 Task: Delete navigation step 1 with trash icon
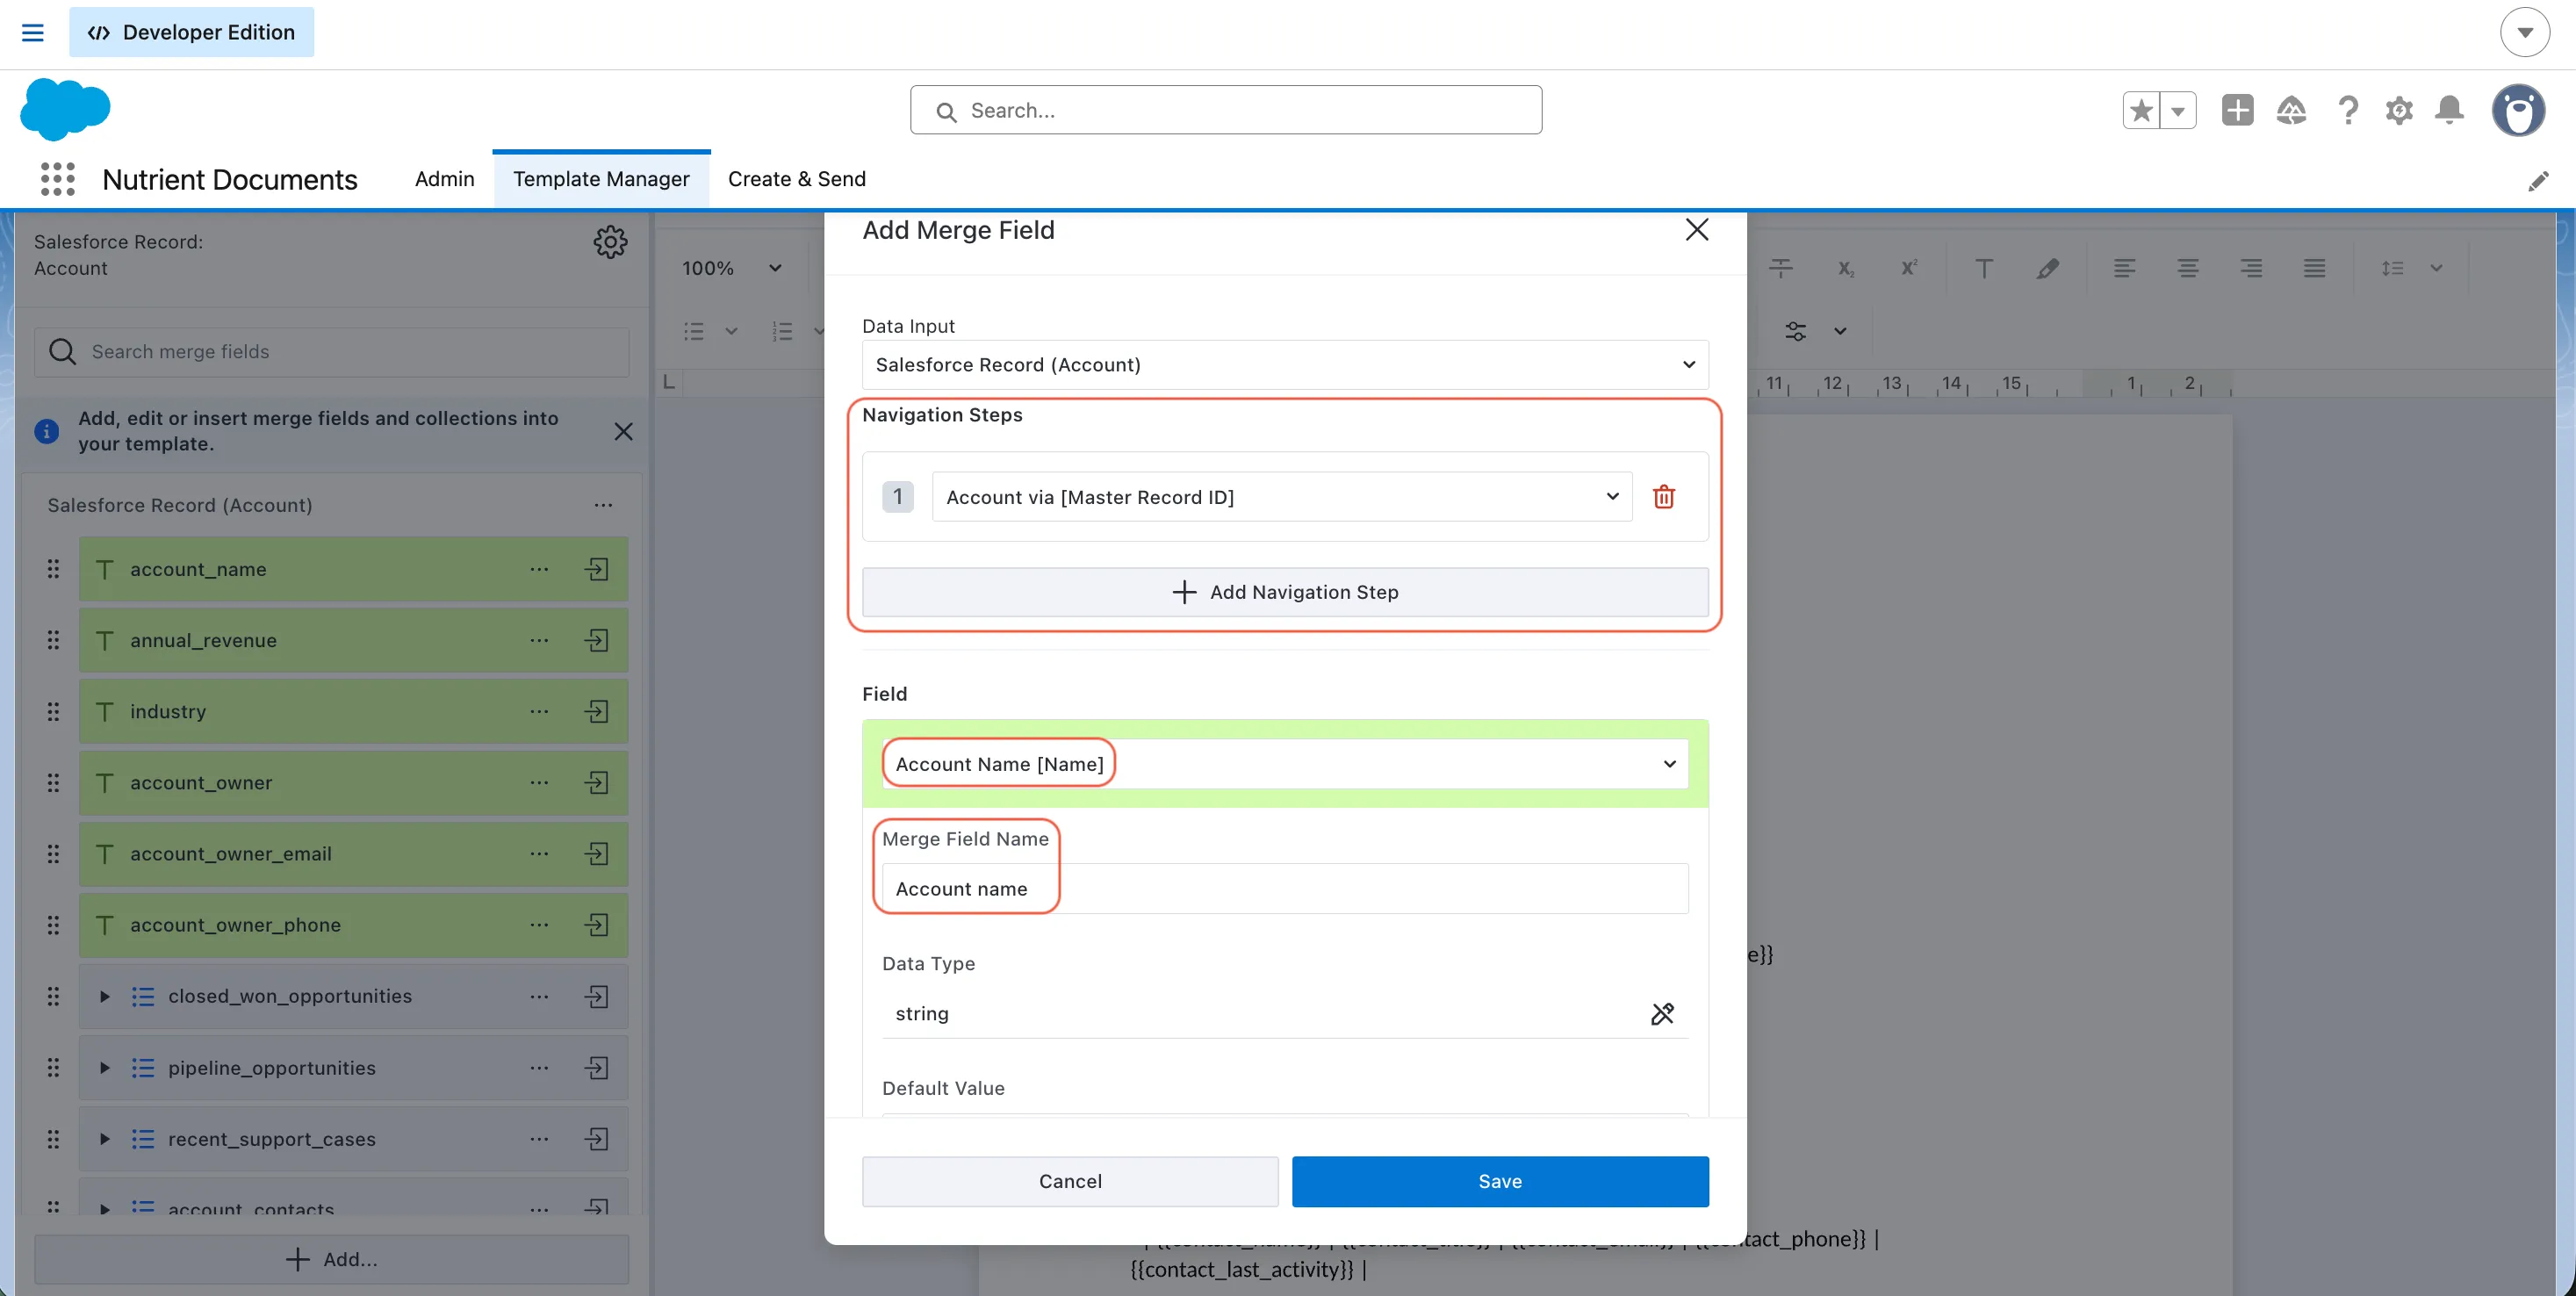[1663, 497]
